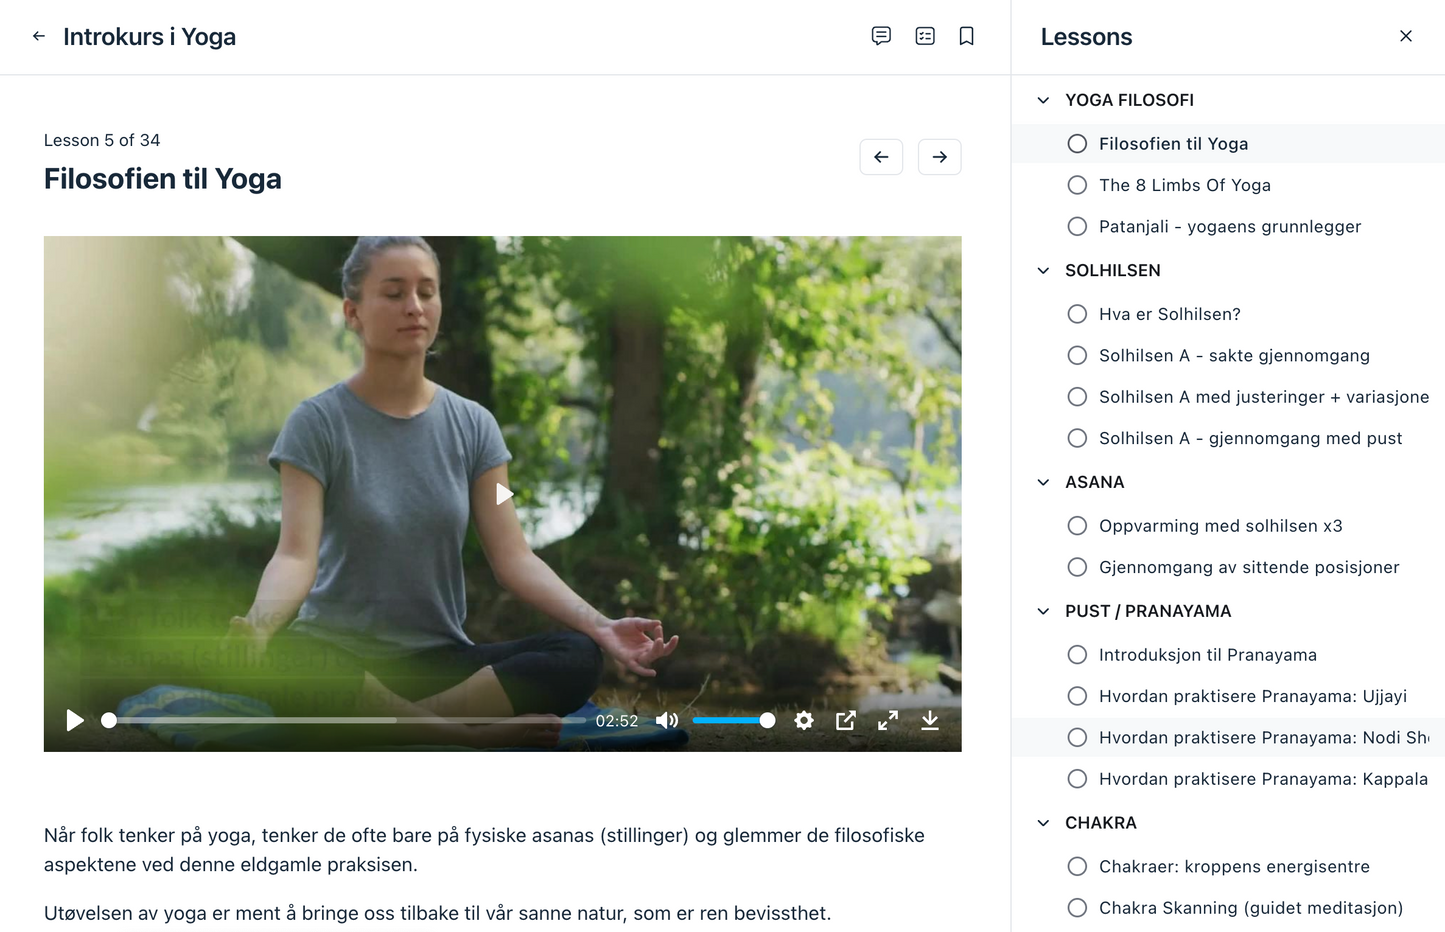Screen dimensions: 1445x932
Task: Toggle completion circle for 'Hva er Solhilsen?'
Action: coord(1077,314)
